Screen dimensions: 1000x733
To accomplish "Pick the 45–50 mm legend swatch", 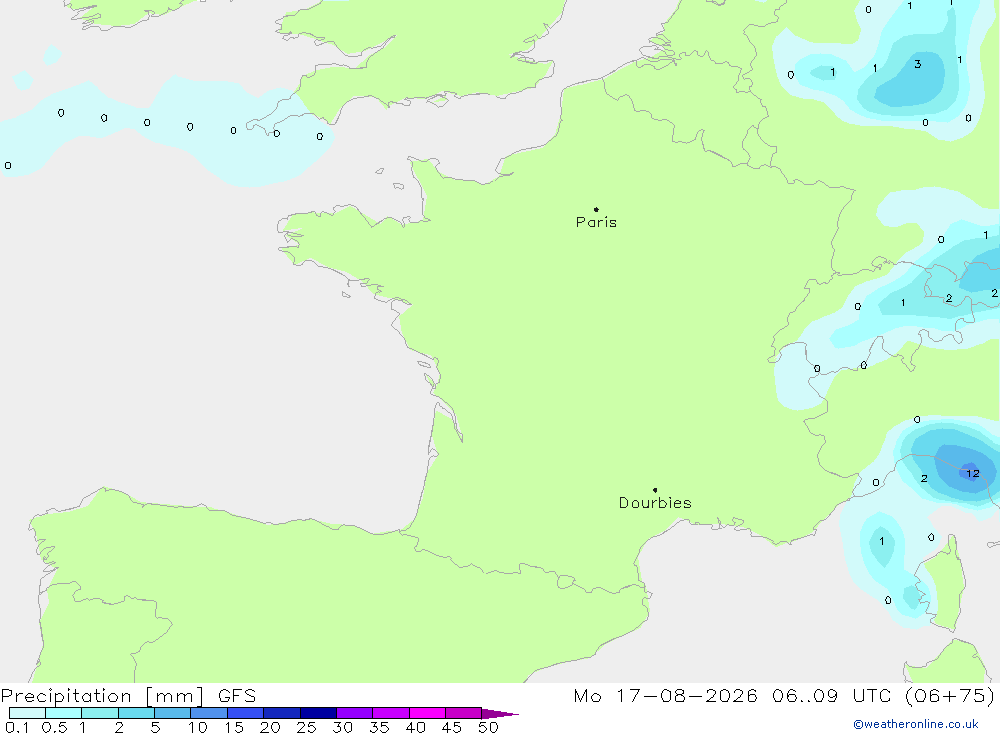I will 463,713.
